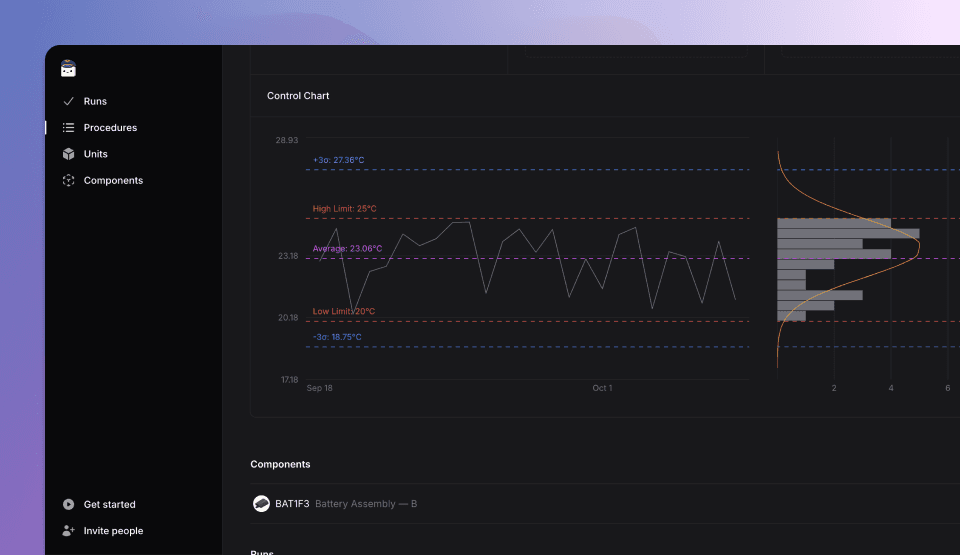Click the histogram axis label 2
Image resolution: width=960 pixels, height=555 pixels.
pos(834,388)
